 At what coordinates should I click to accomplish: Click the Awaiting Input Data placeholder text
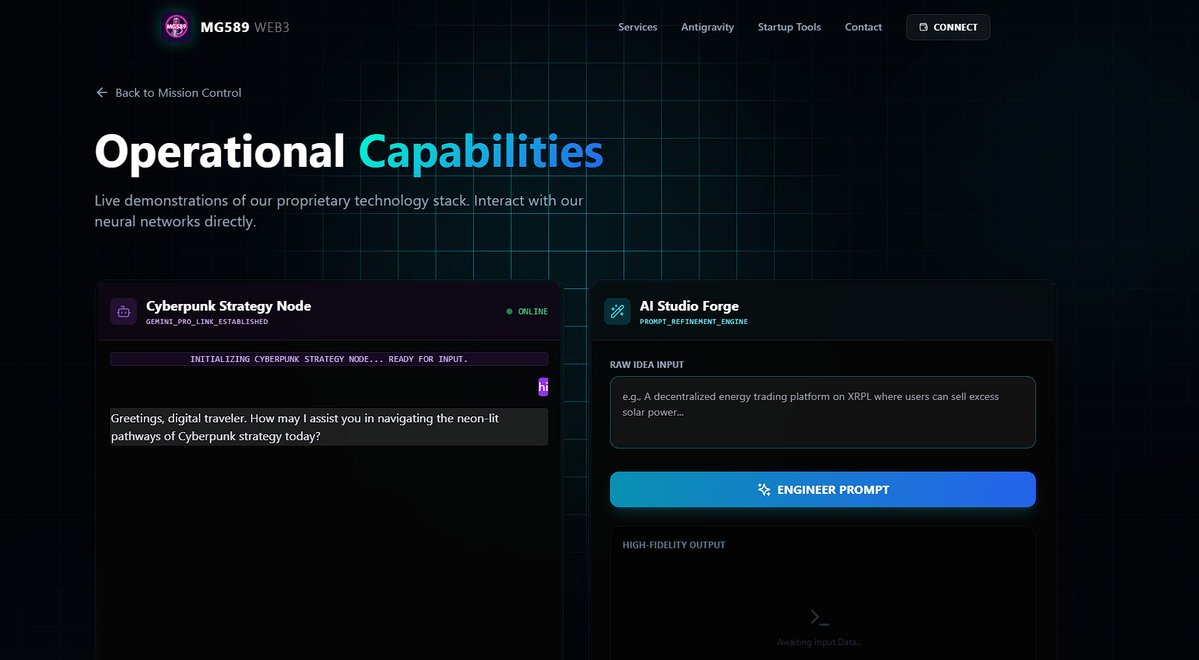(820, 642)
